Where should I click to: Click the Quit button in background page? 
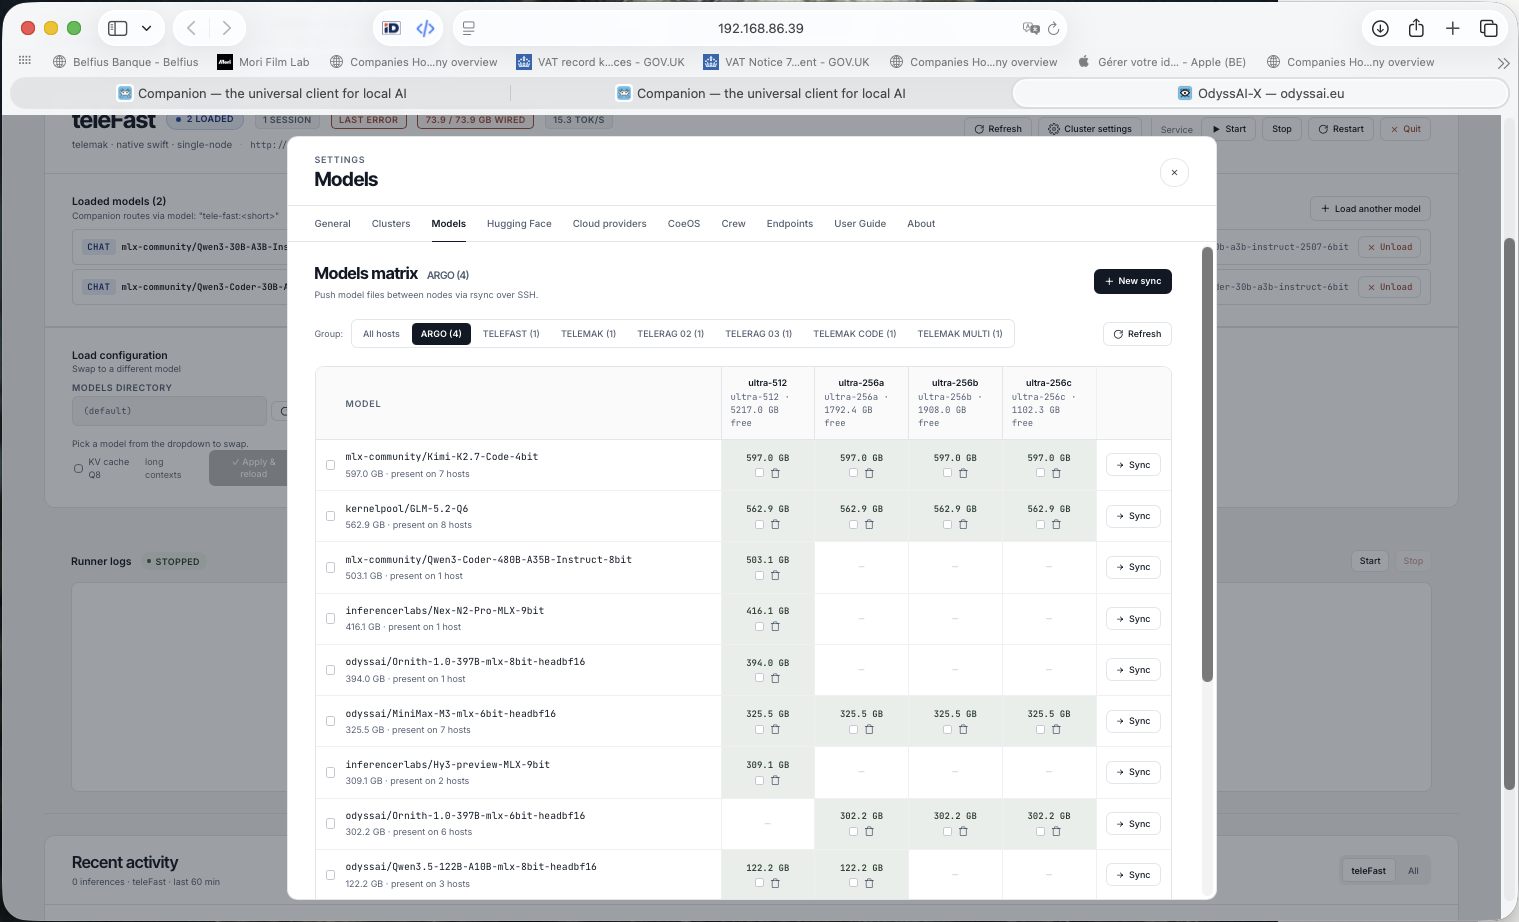coord(1405,129)
